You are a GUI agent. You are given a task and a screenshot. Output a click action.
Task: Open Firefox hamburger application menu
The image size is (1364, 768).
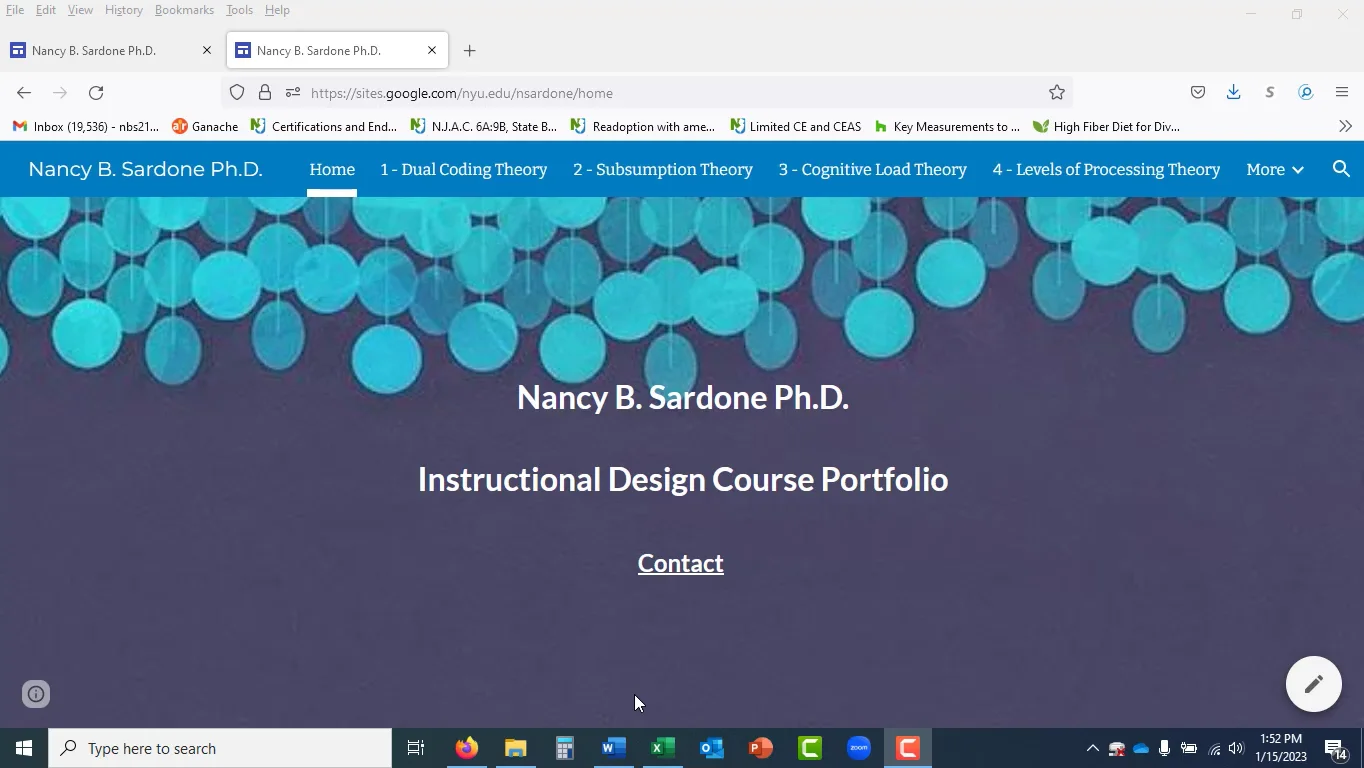click(x=1342, y=93)
